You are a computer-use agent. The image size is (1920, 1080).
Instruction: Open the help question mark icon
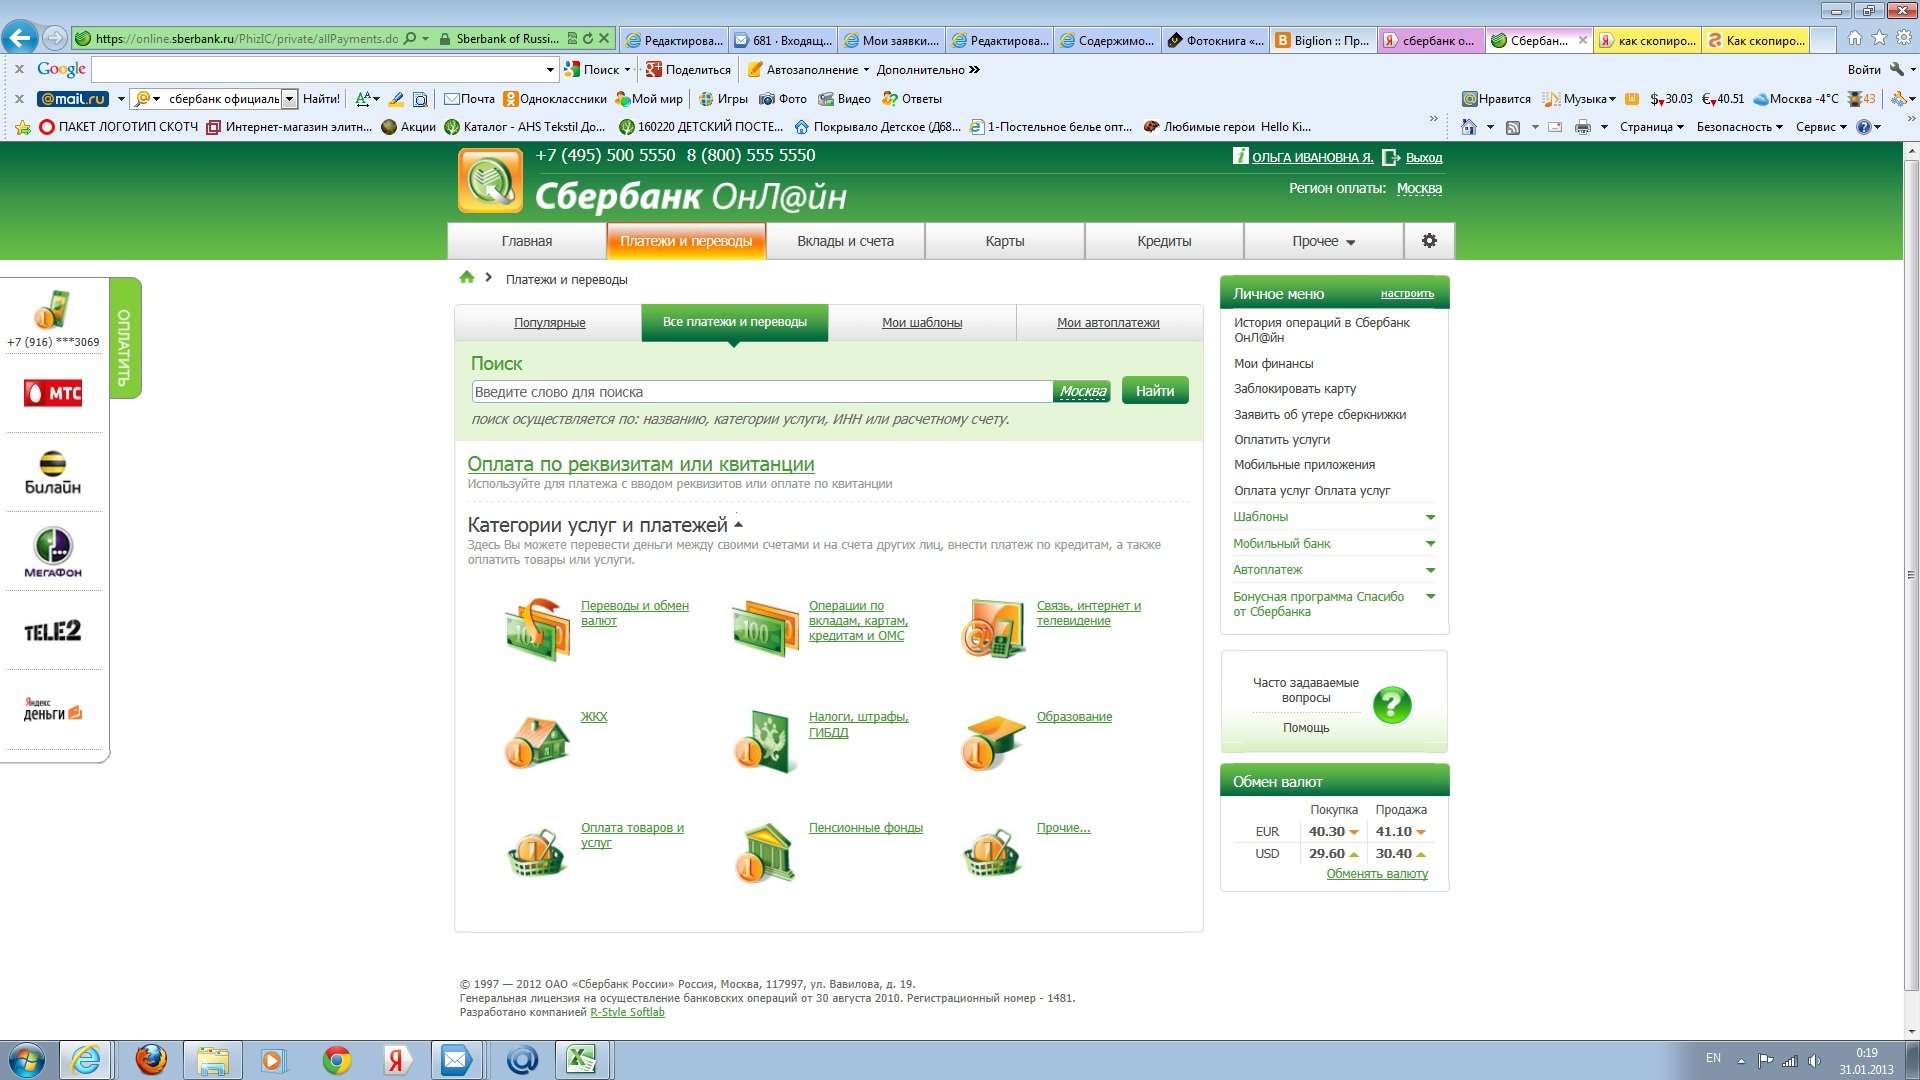click(1392, 705)
